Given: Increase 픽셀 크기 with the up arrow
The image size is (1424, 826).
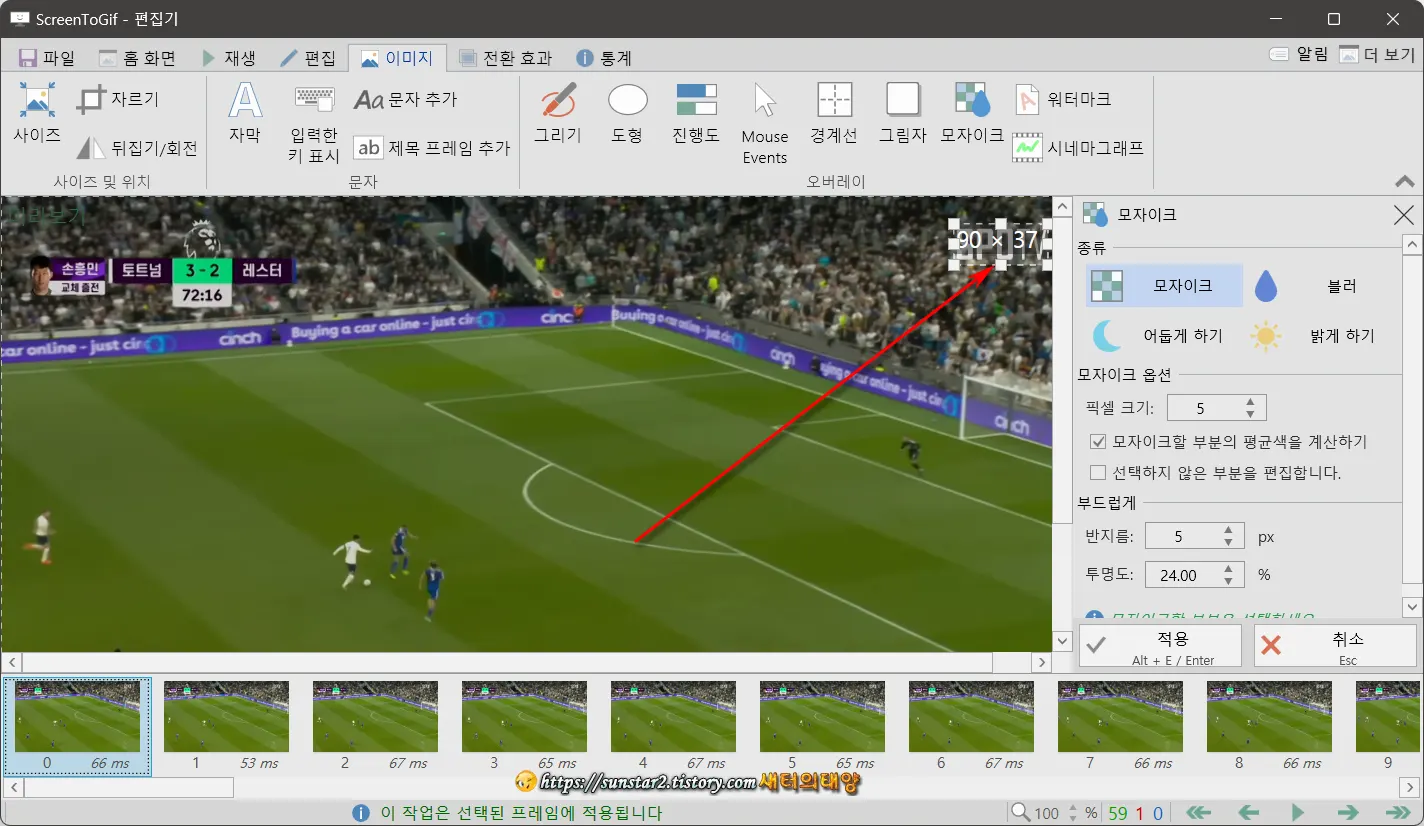Looking at the screenshot, I should pos(1248,401).
